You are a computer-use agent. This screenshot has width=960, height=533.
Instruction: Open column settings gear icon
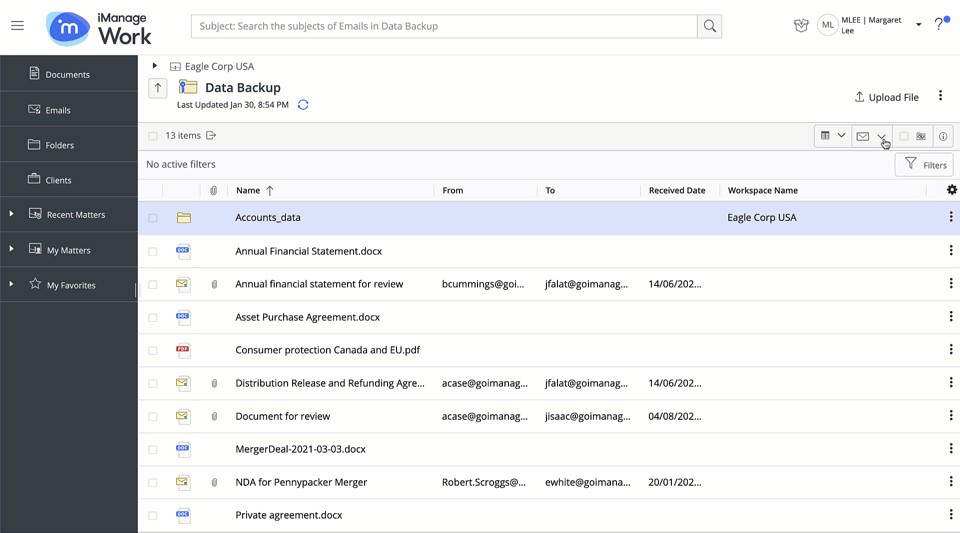951,190
